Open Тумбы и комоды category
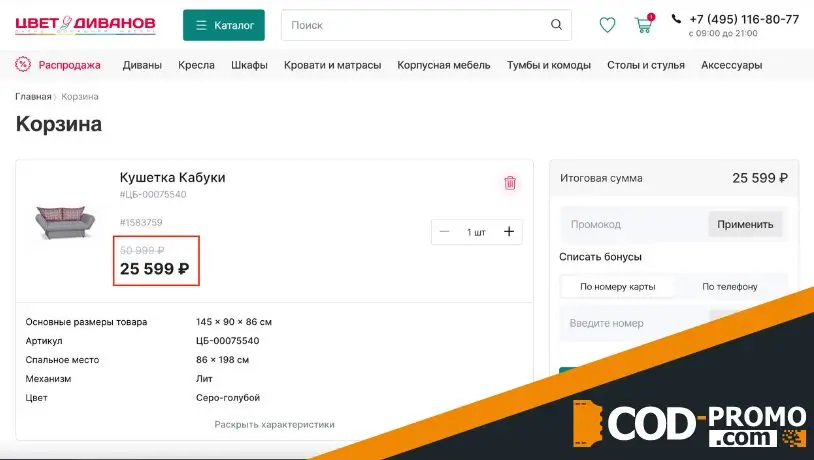The image size is (814, 460). [549, 65]
